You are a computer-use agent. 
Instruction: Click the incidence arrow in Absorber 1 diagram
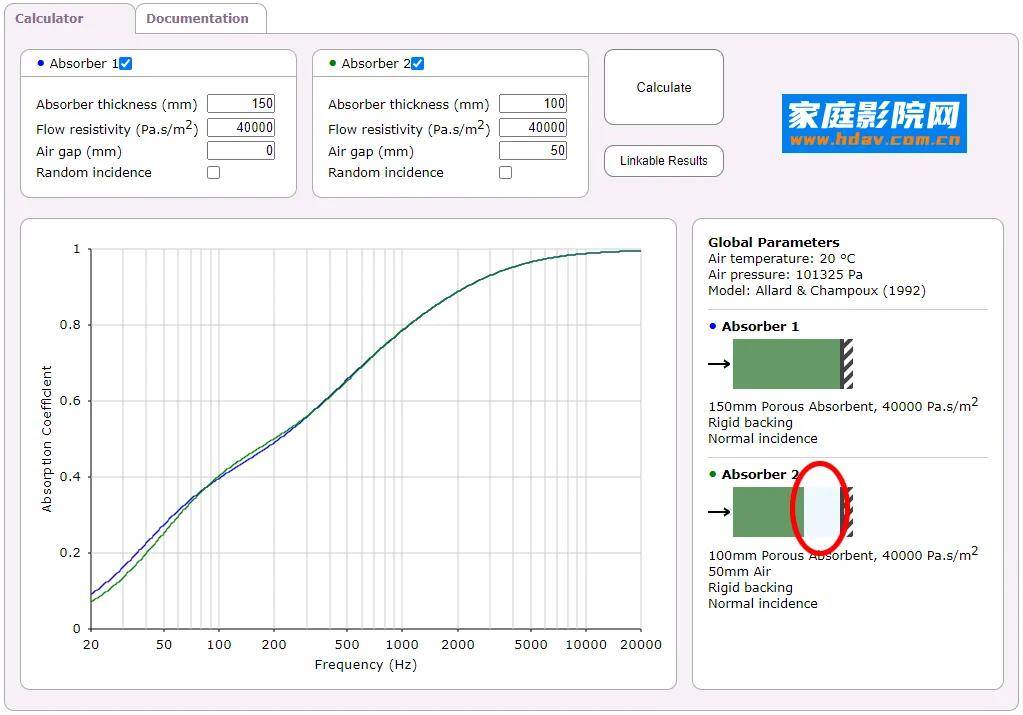(719, 364)
